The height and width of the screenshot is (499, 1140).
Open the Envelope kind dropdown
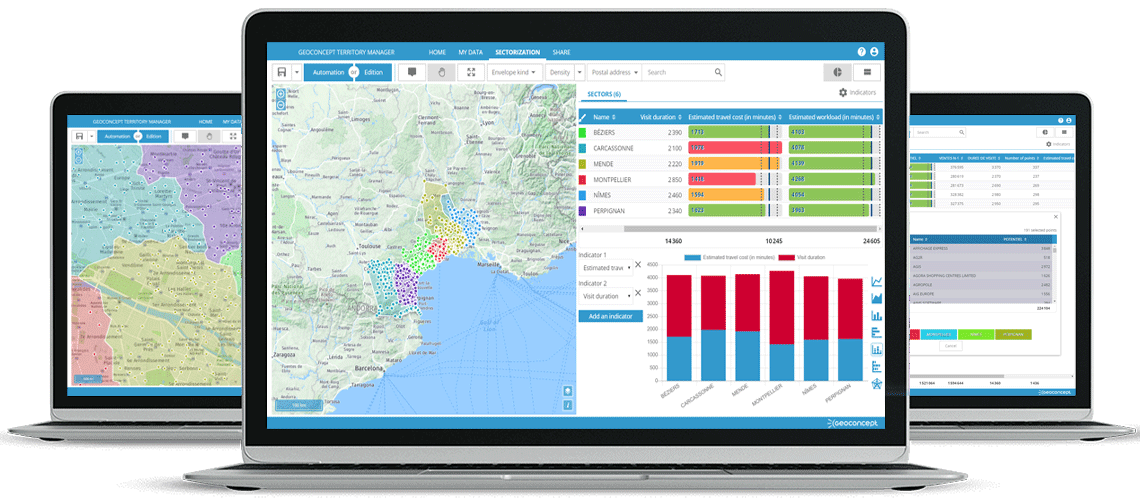tap(514, 72)
